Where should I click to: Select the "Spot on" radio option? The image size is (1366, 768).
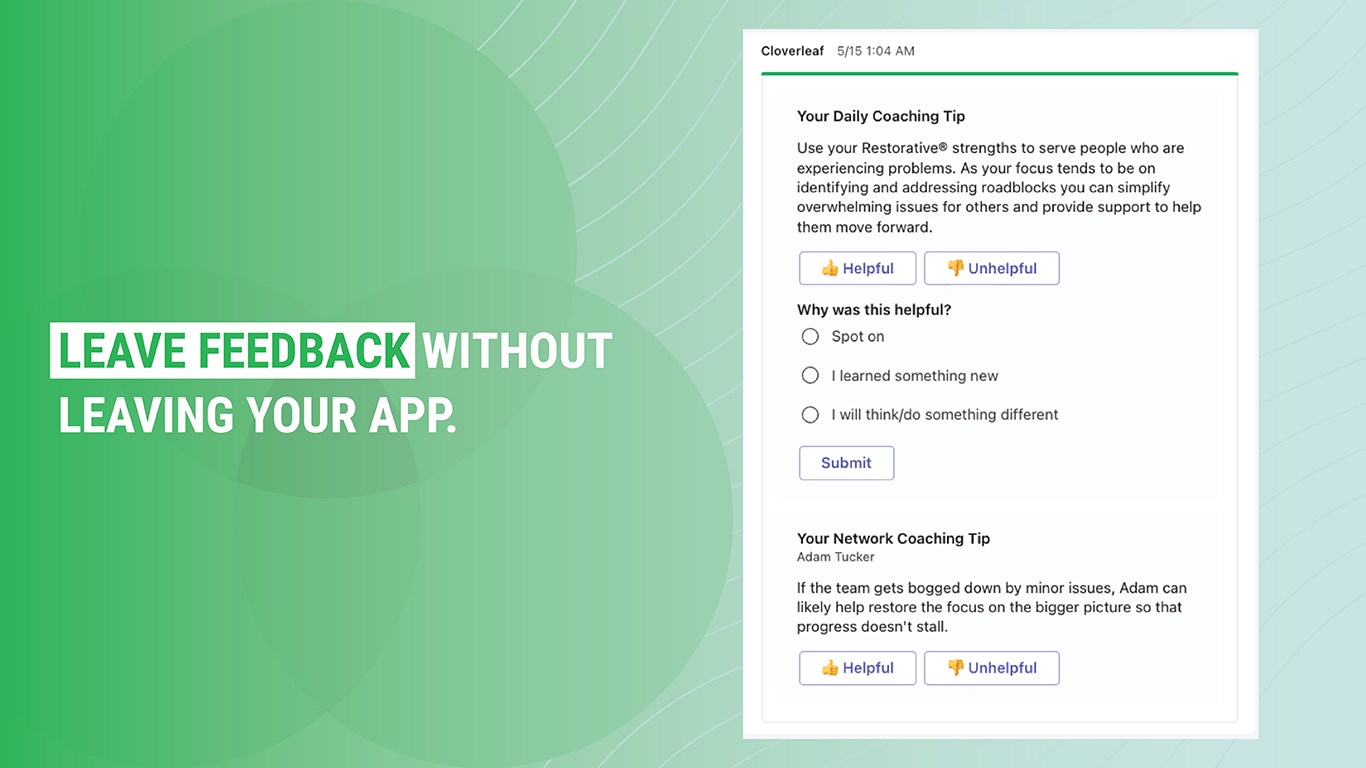pyautogui.click(x=810, y=337)
